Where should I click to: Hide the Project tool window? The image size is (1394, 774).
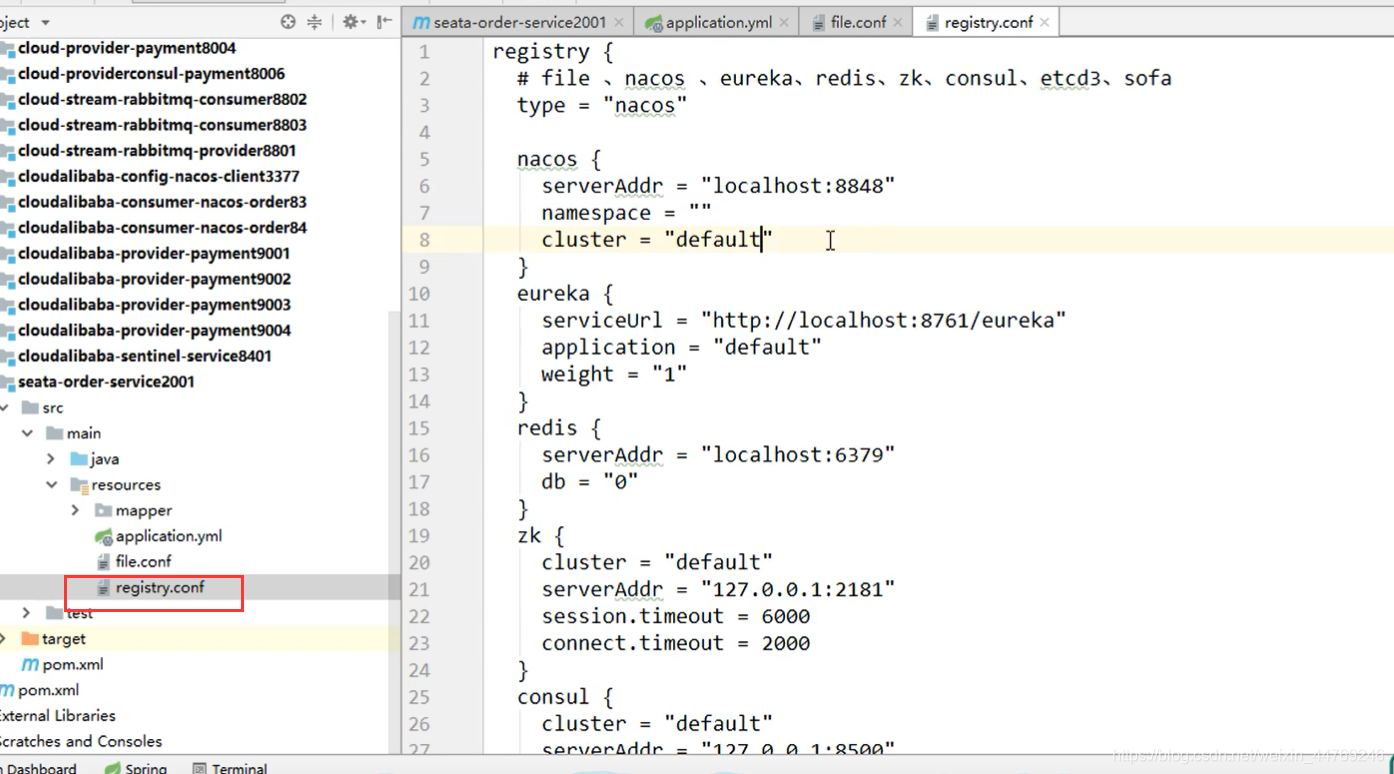[x=384, y=22]
